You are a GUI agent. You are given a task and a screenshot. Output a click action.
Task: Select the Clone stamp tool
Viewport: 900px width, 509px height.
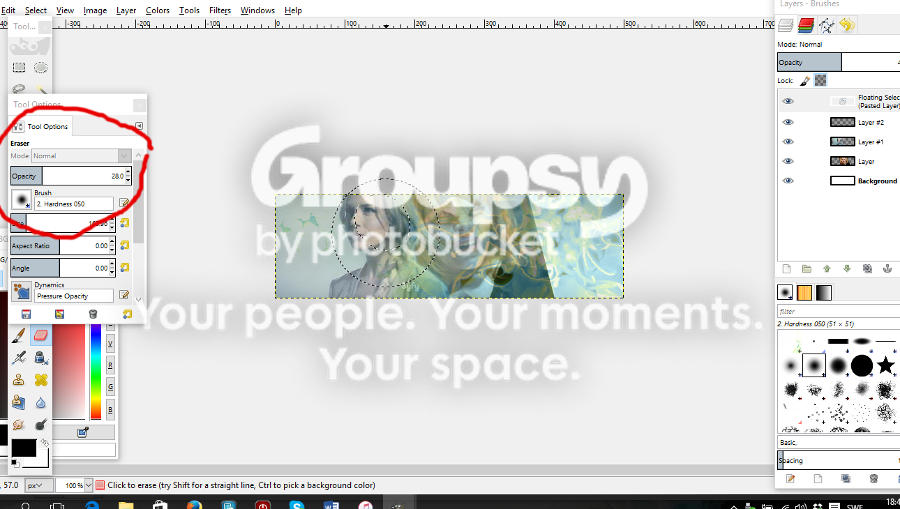click(18, 380)
